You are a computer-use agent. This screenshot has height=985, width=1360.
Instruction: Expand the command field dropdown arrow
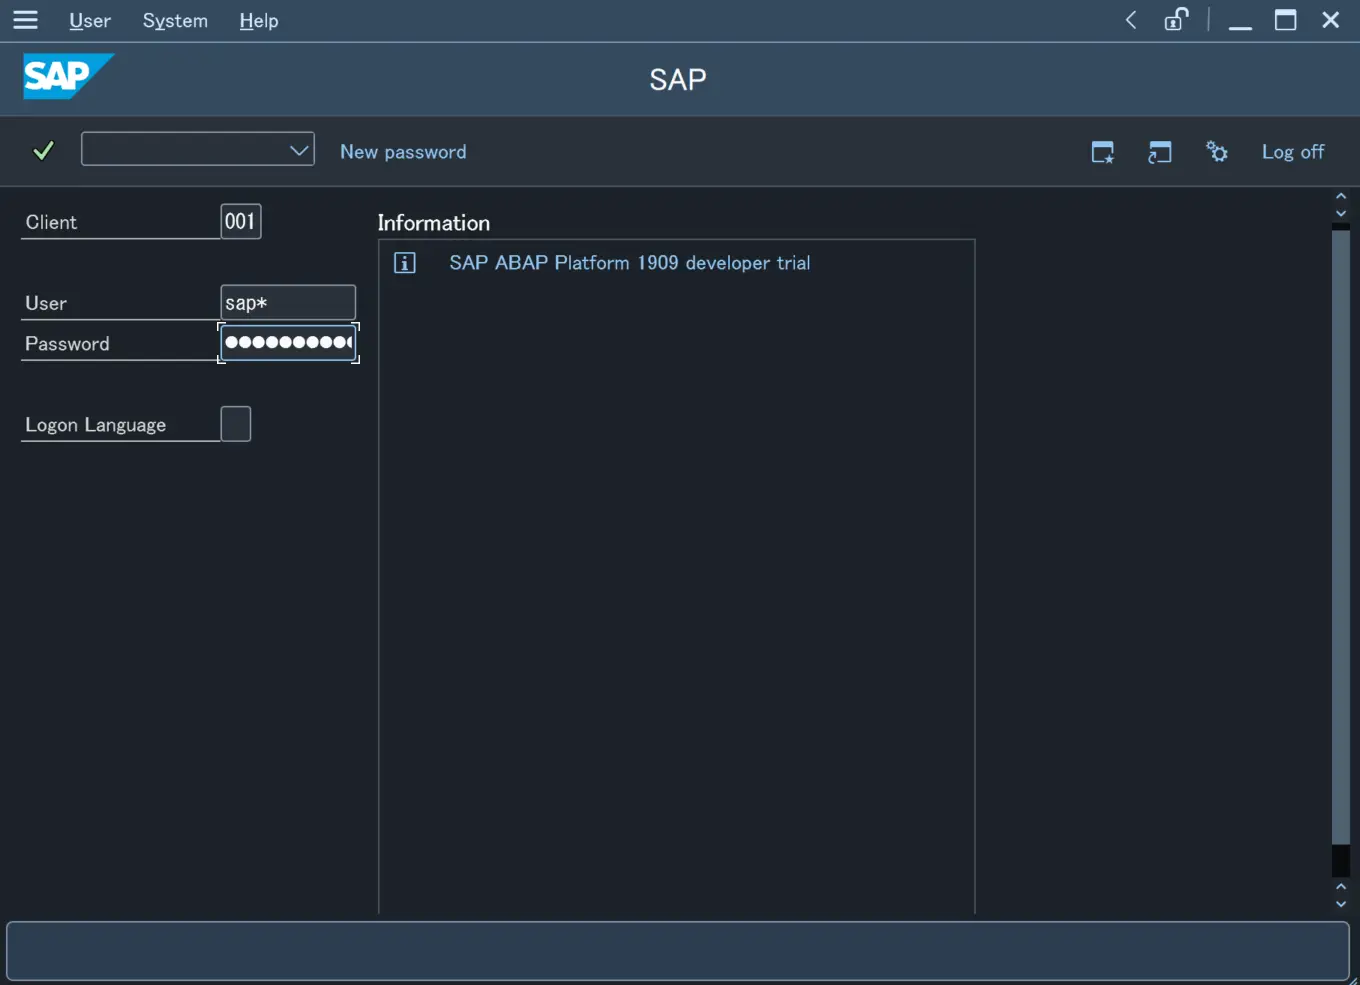(x=298, y=150)
